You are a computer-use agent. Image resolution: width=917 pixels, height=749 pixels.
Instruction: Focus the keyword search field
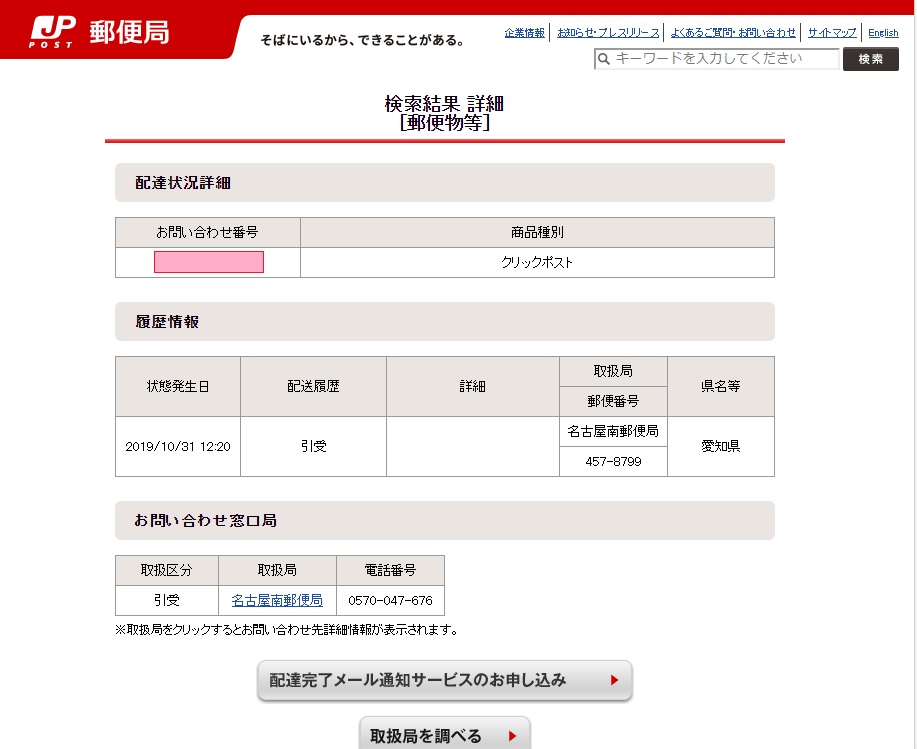717,59
